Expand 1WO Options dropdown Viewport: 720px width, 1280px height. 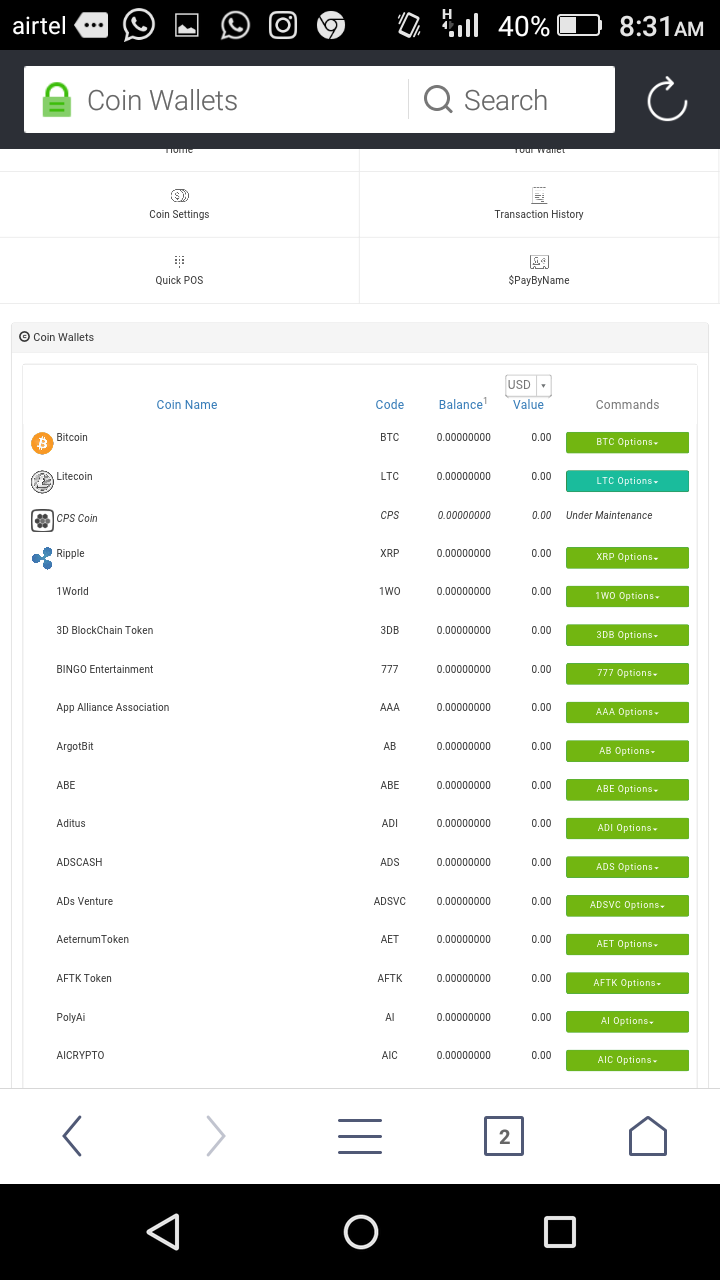627,596
